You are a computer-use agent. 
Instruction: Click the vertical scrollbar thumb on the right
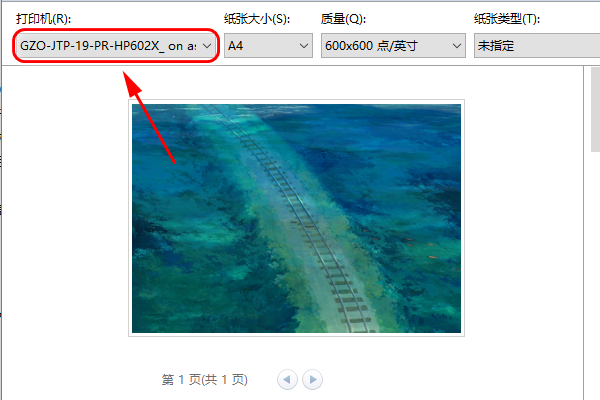595,109
